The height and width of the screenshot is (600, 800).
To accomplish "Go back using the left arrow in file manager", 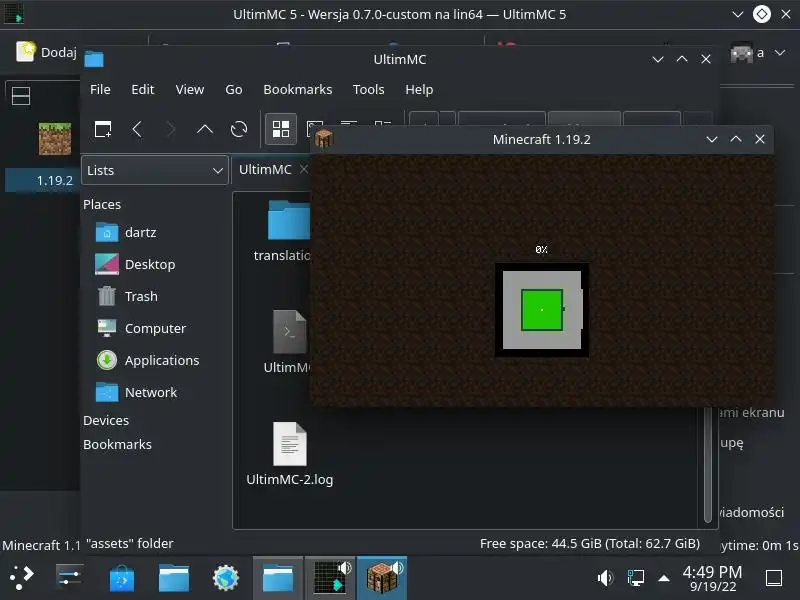I will (137, 129).
